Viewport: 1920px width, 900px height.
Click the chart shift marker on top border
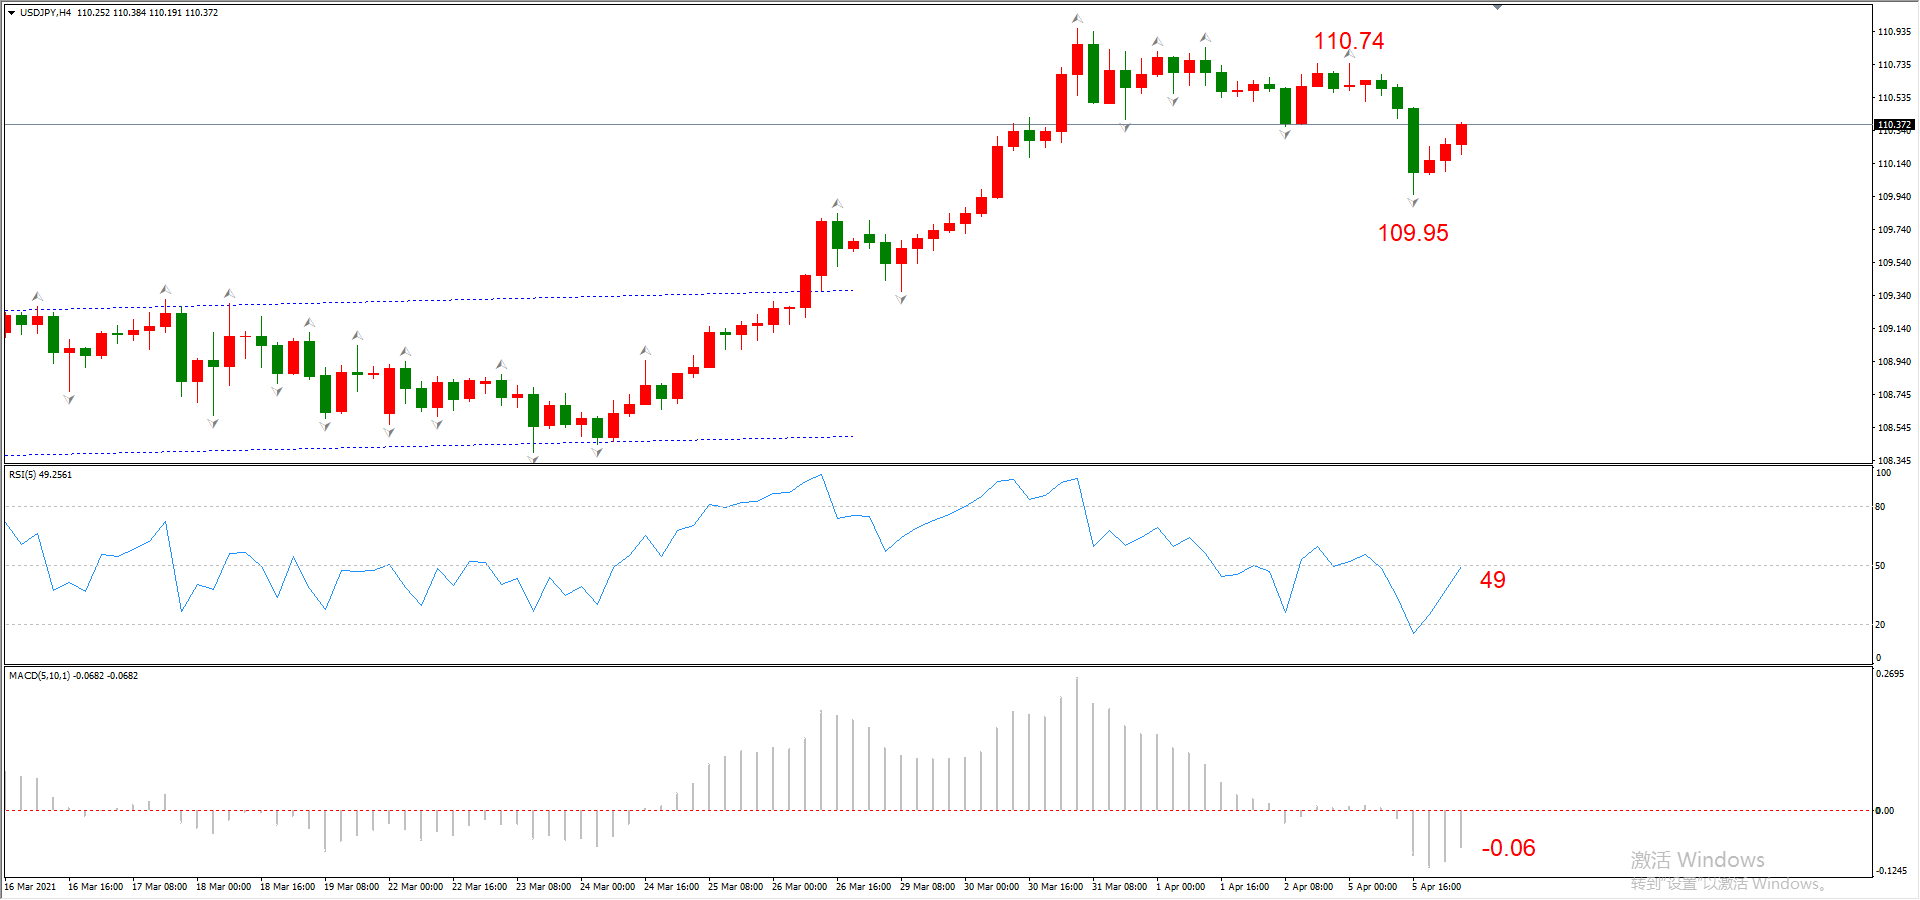click(1497, 7)
